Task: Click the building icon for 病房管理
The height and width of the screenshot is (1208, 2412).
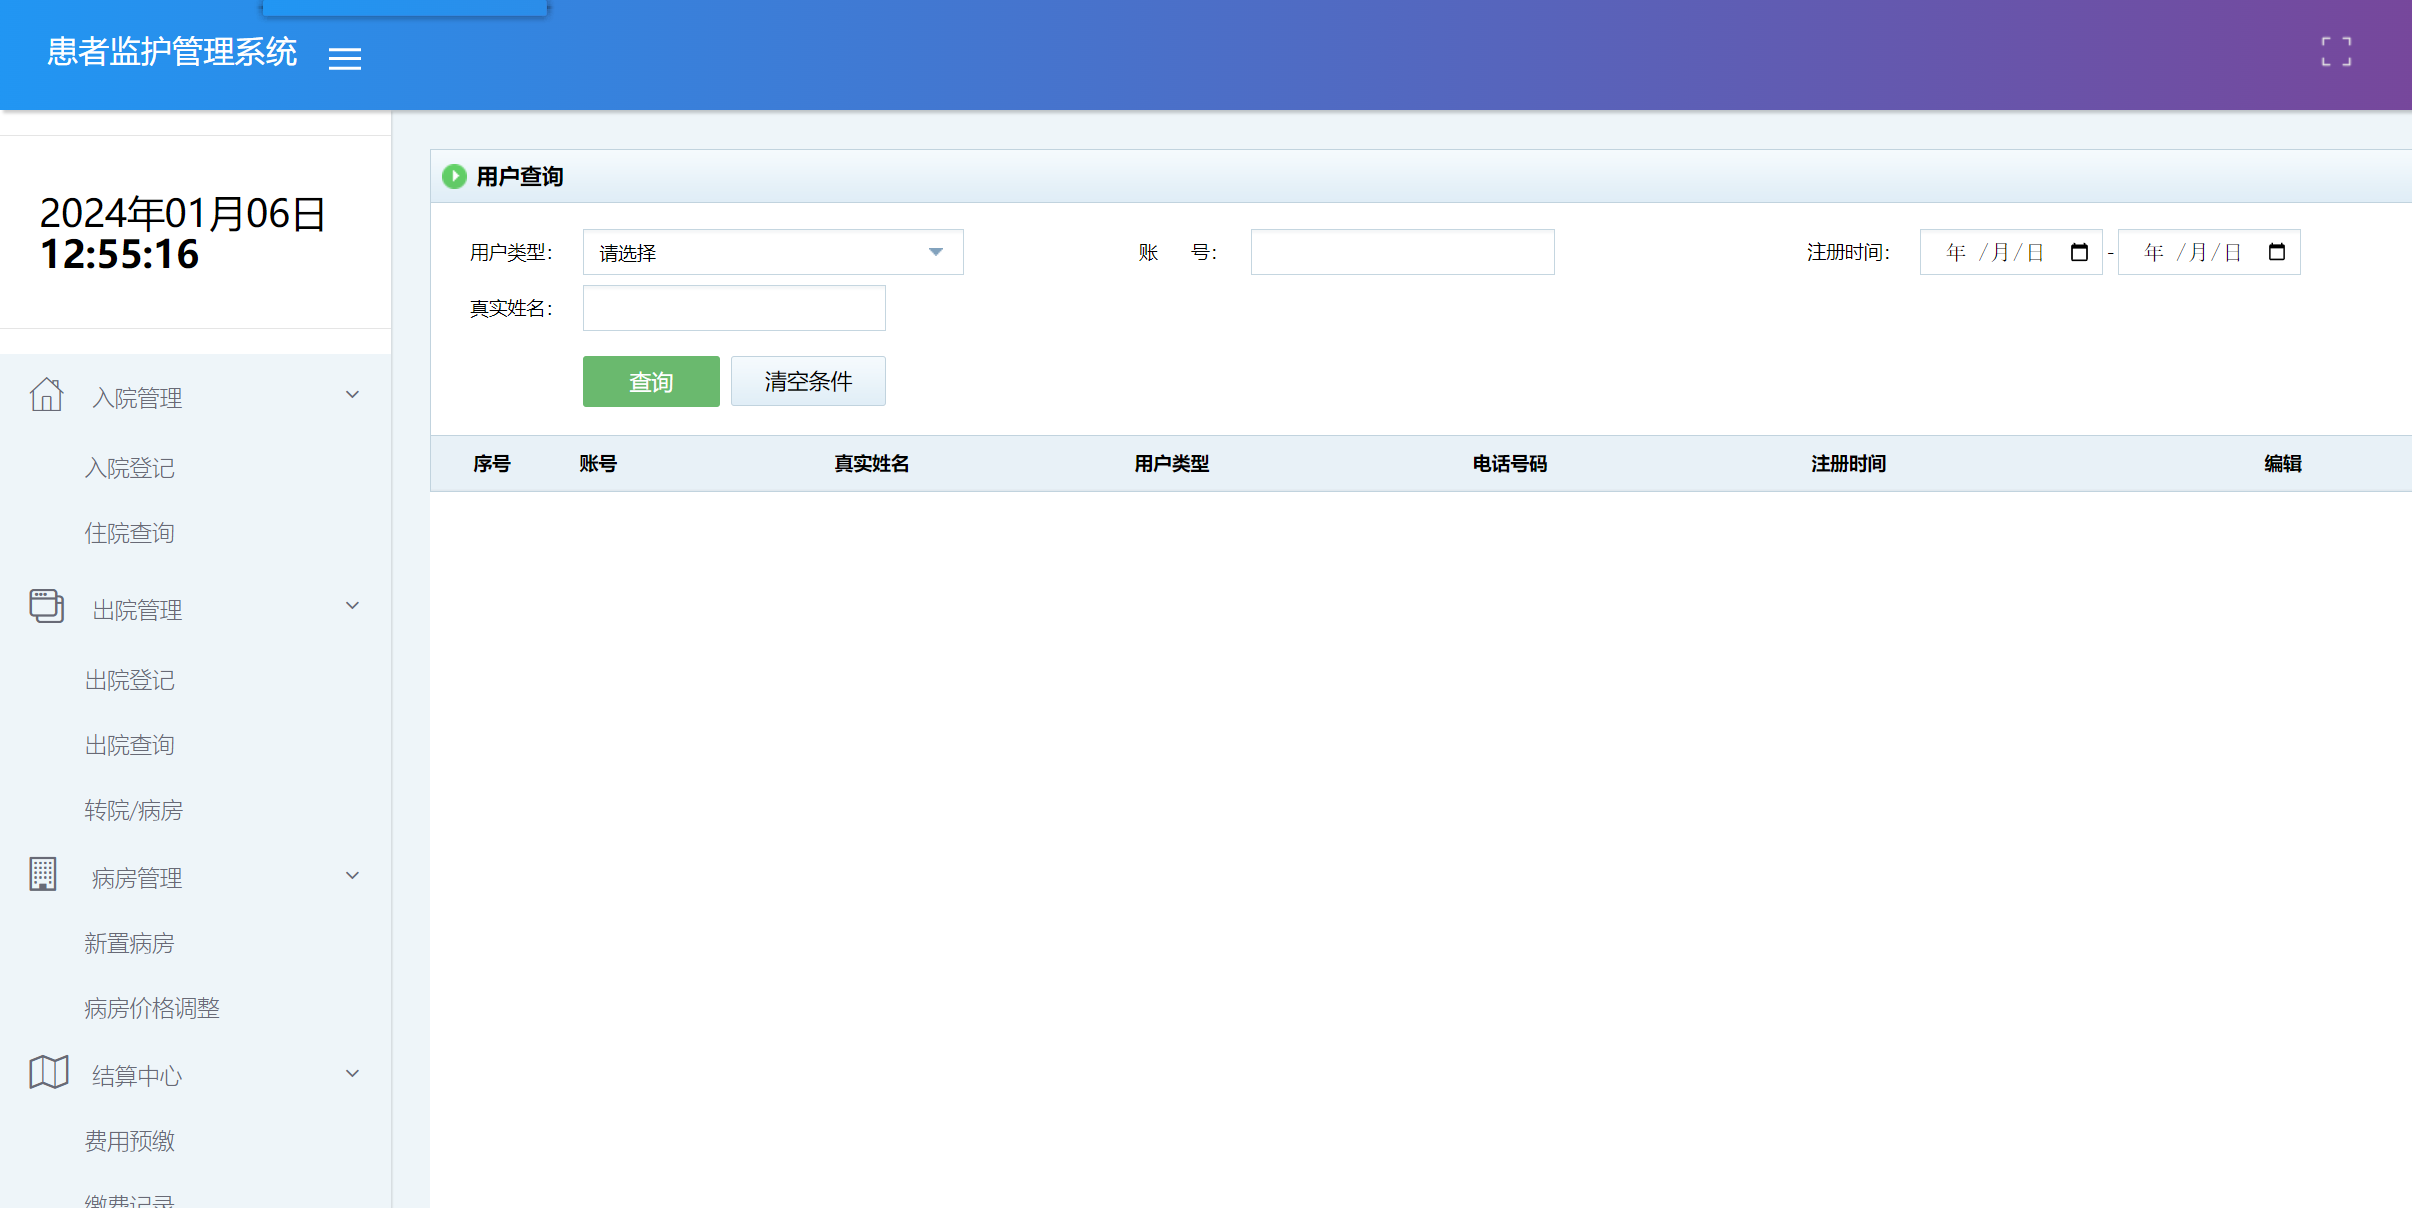Action: click(43, 875)
